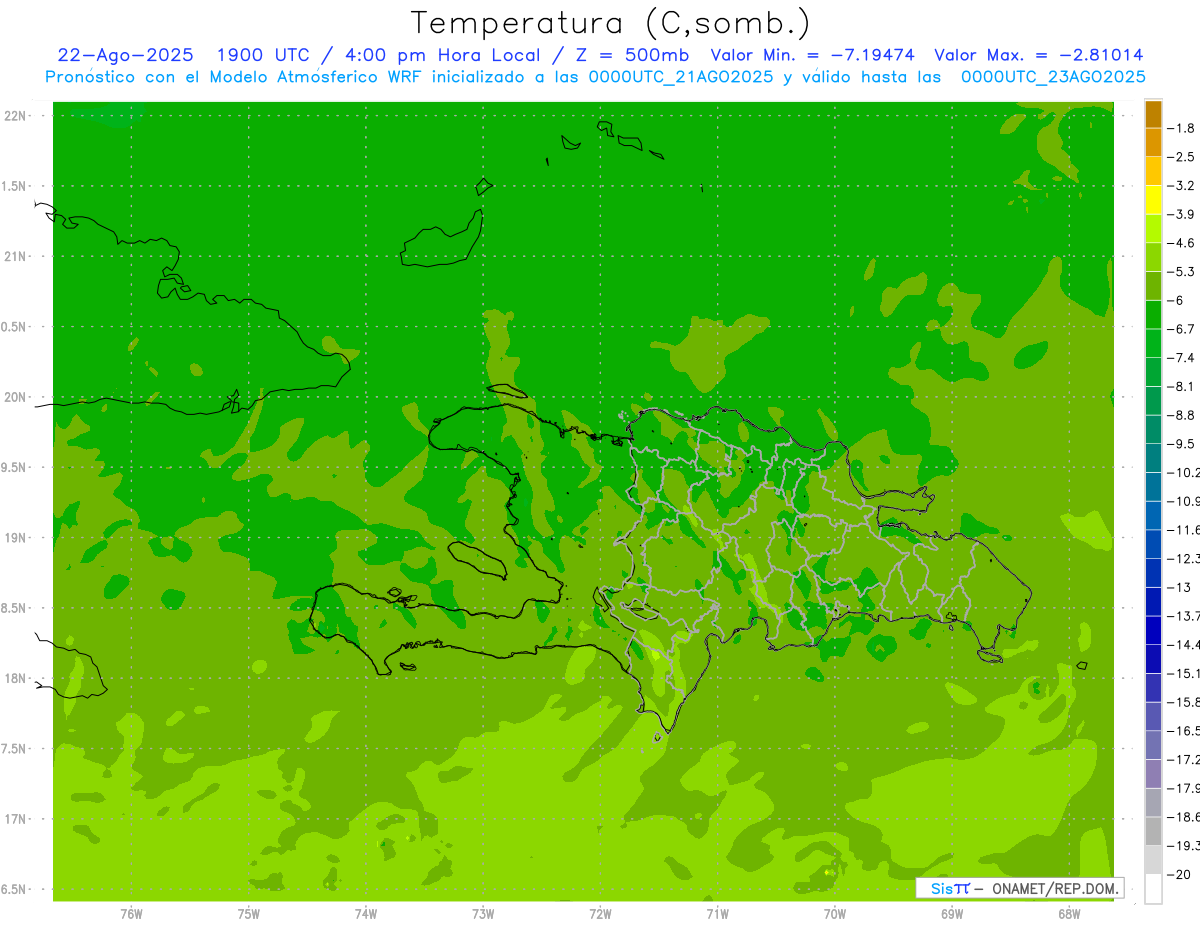1200x927 pixels.
Task: Click the 69W longitude label
Action: (x=952, y=914)
